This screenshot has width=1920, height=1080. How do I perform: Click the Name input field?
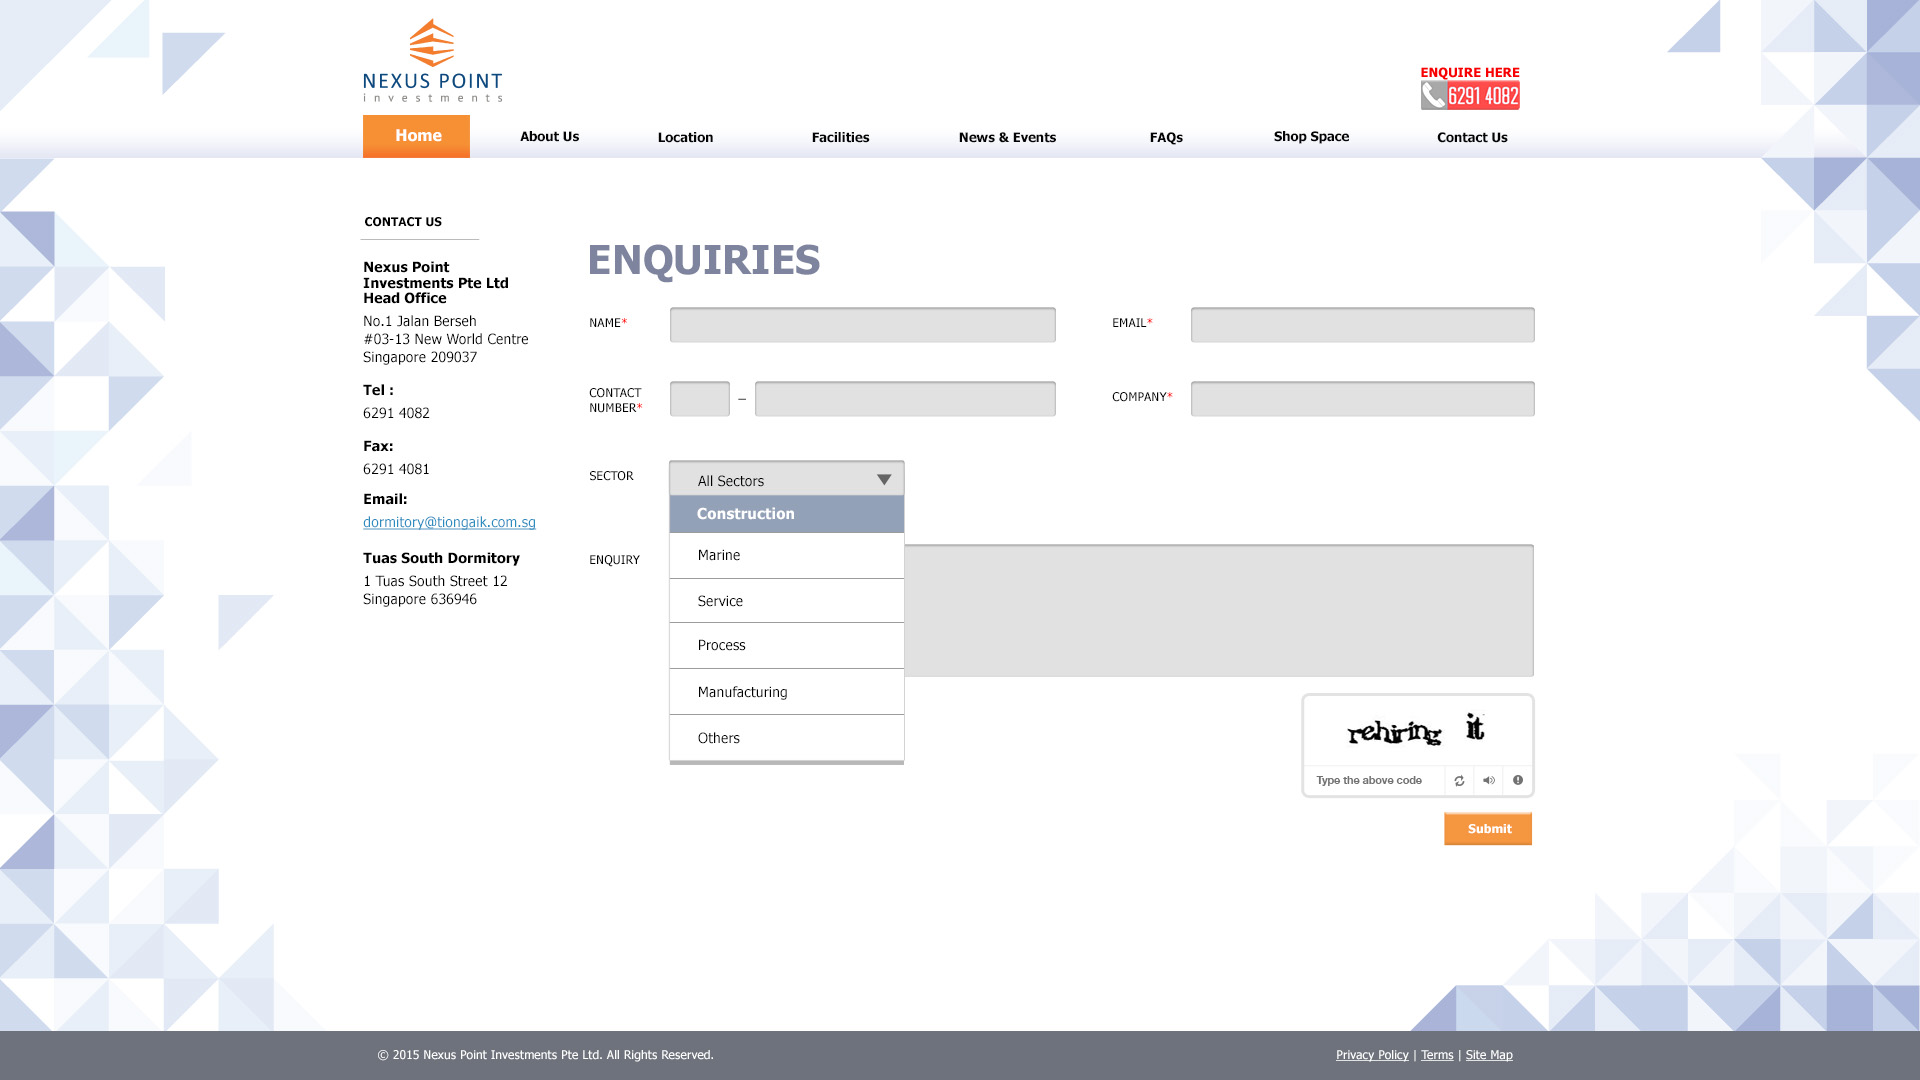coord(863,324)
